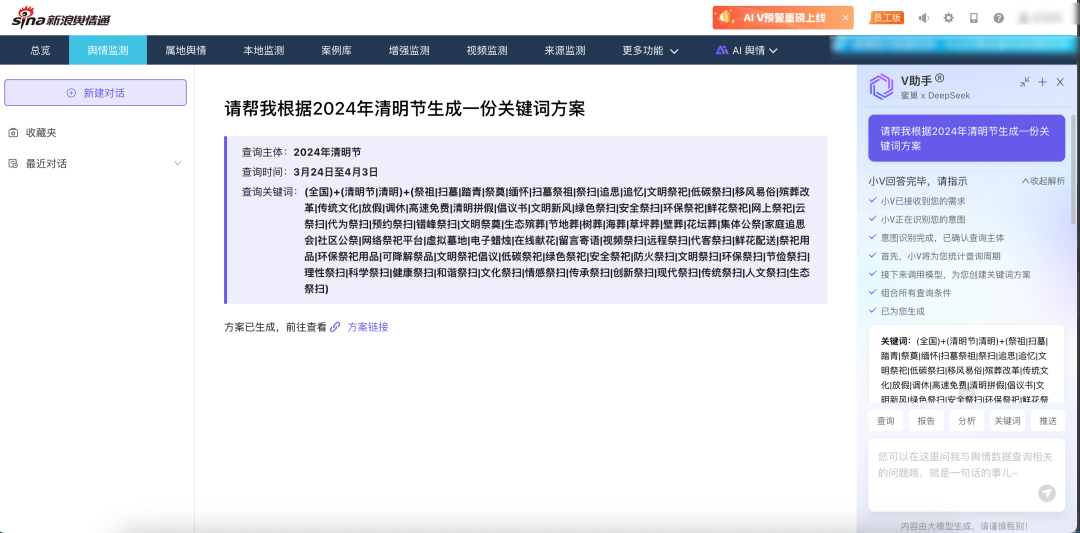
Task: Start new chat with V助手 plus icon
Action: [x=1042, y=82]
